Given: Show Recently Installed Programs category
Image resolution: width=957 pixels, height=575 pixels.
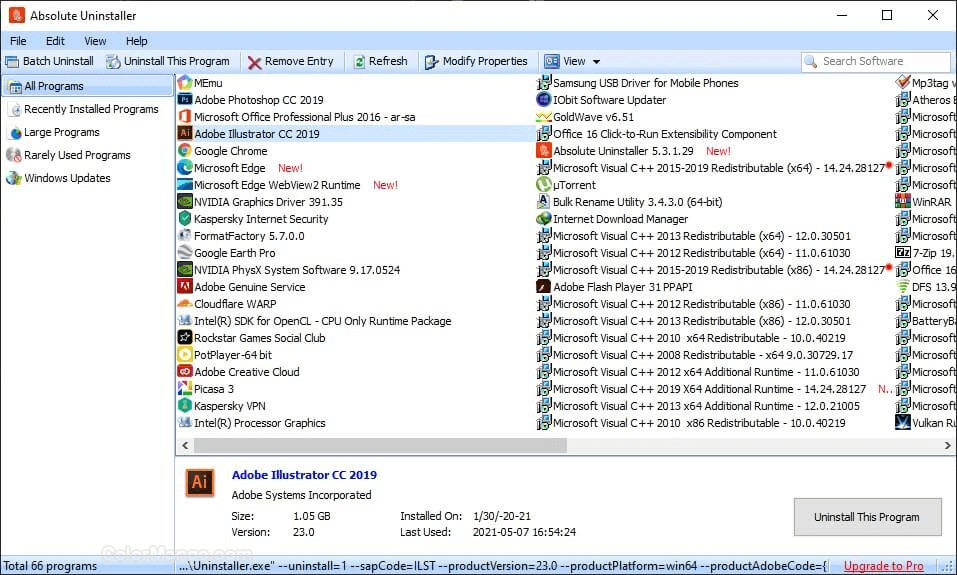Looking at the screenshot, I should point(90,109).
